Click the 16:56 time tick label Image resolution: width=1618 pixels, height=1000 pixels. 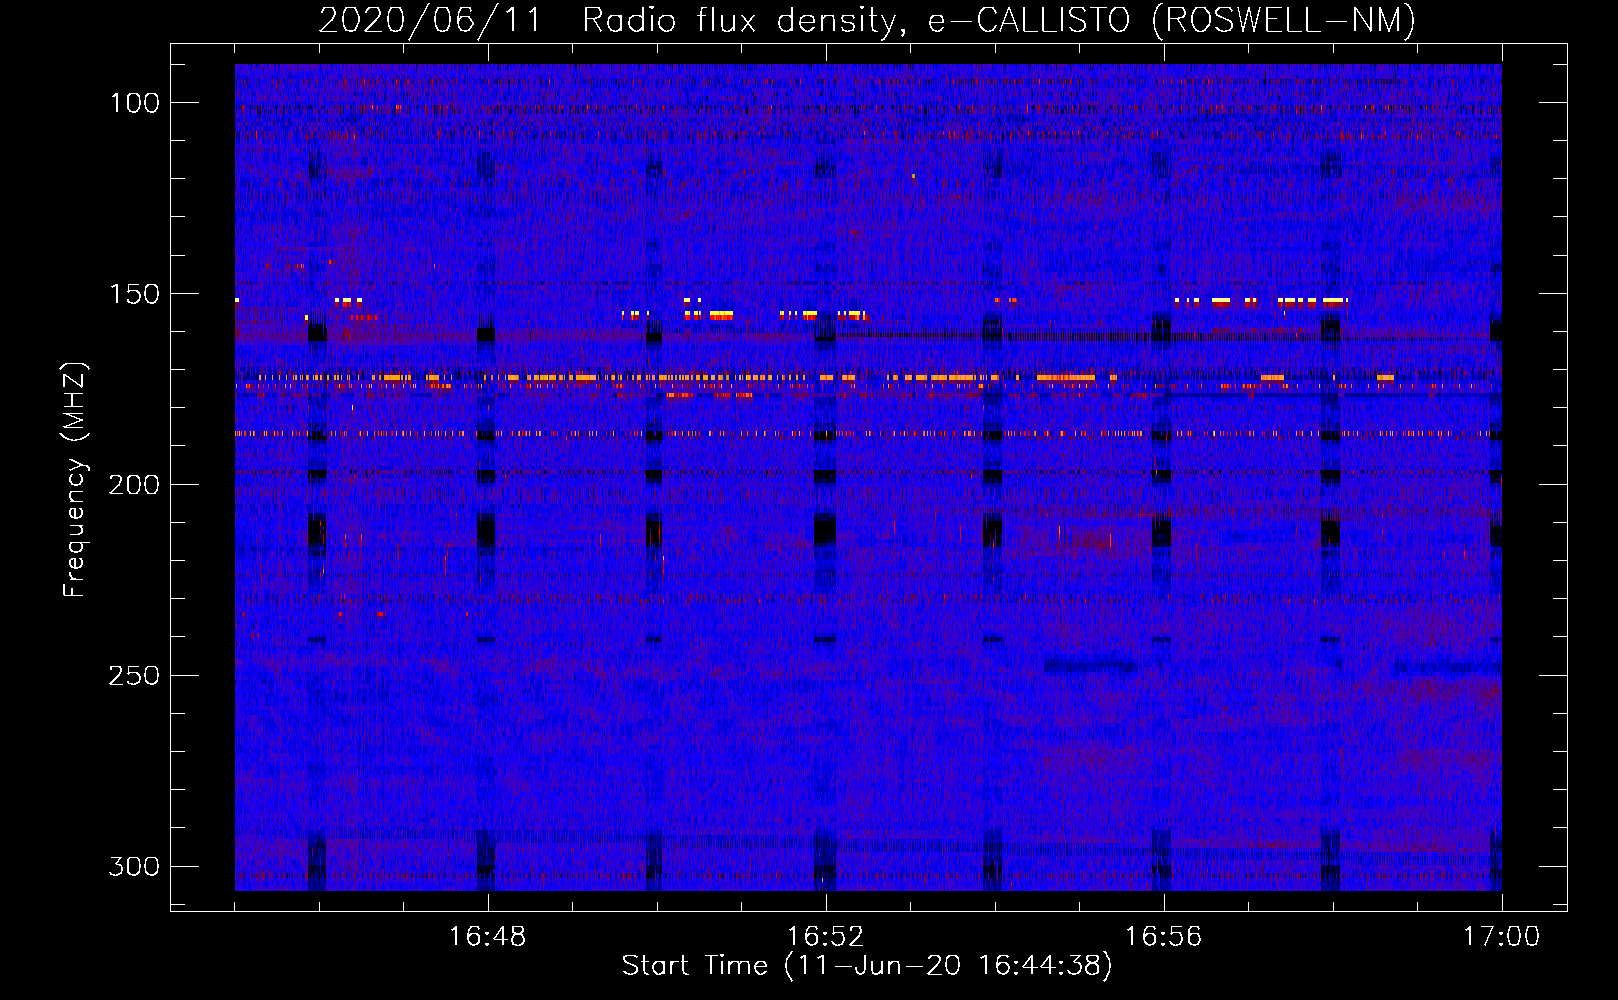(1163, 937)
